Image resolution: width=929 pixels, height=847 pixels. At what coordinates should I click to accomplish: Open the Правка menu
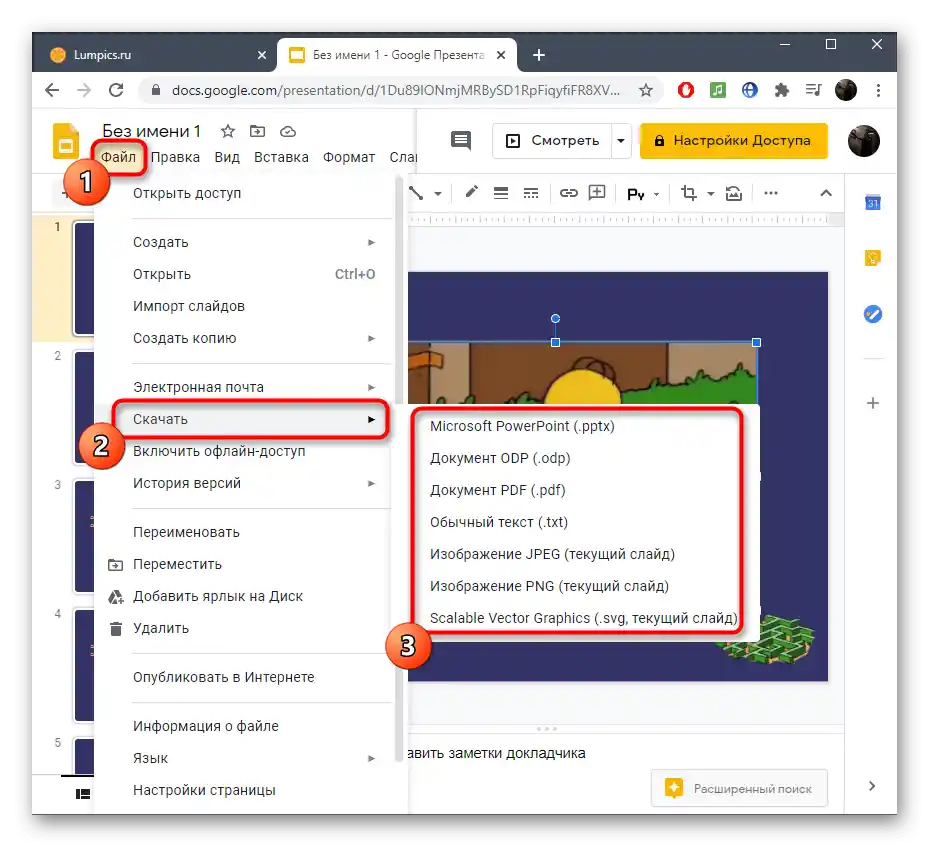click(175, 157)
